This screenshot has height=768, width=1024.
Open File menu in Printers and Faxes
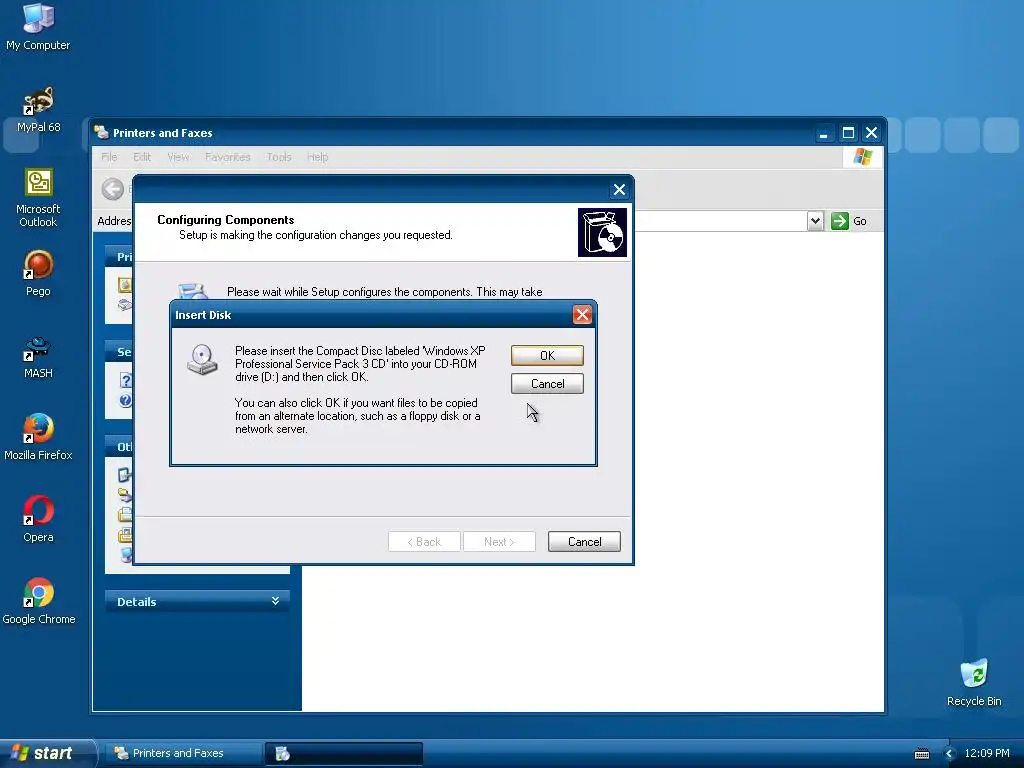point(109,157)
